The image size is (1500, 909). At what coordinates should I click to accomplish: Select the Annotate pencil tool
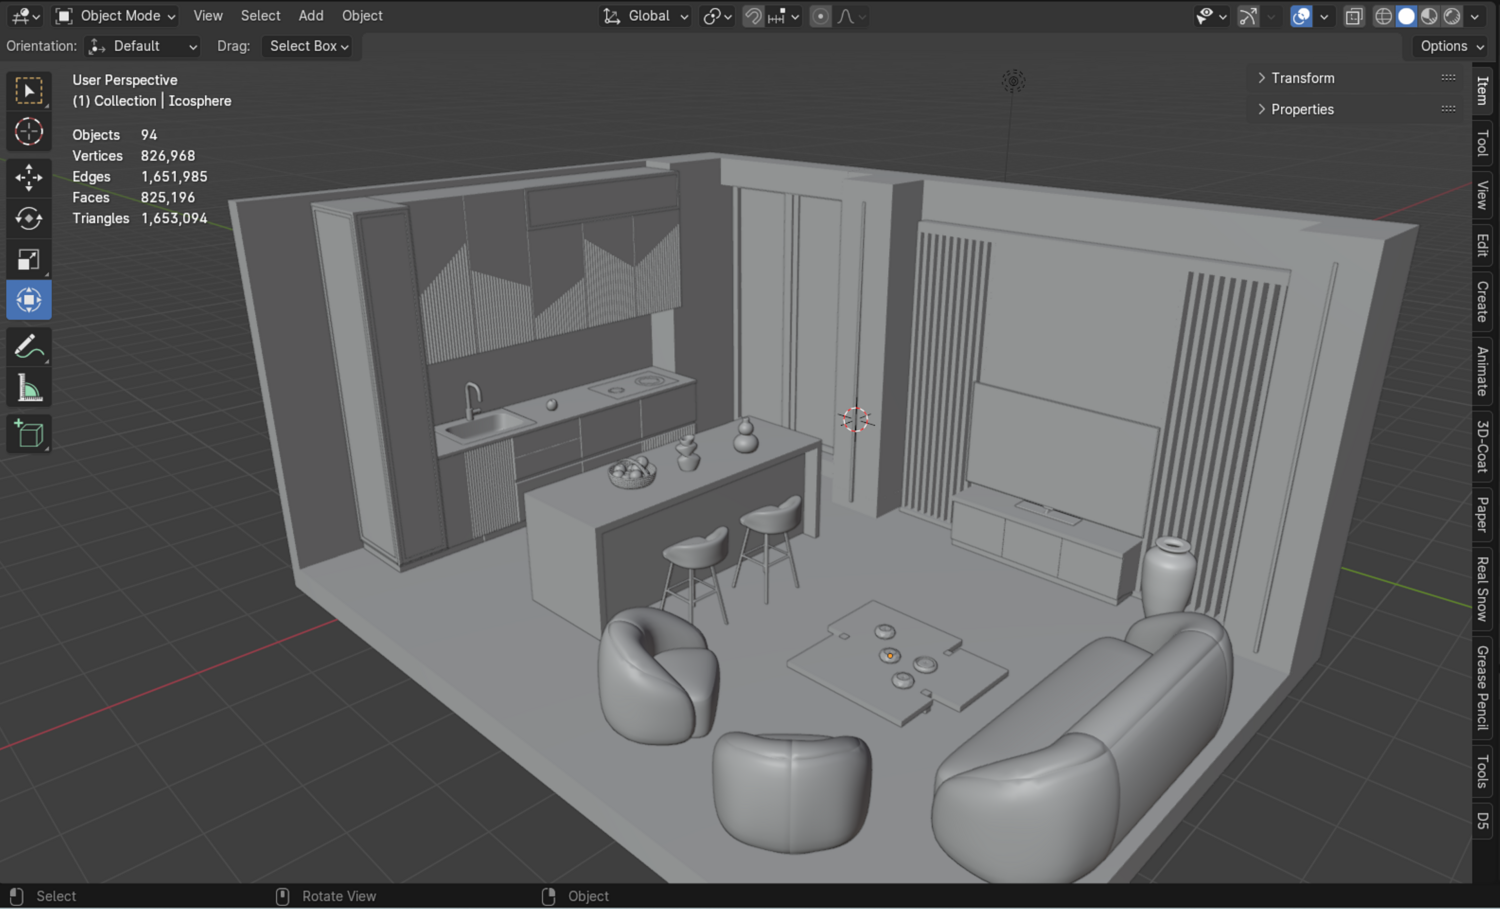pos(29,346)
